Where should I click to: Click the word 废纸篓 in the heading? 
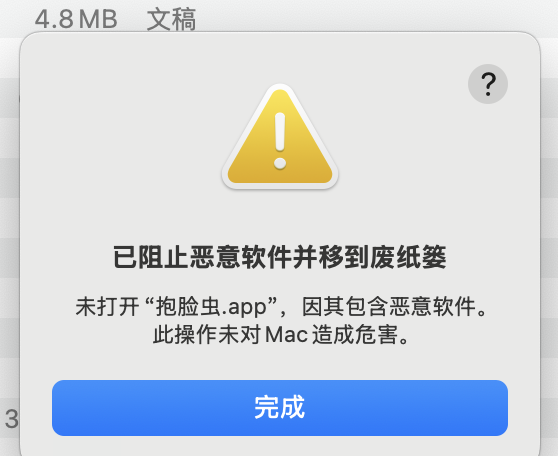pyautogui.click(x=408, y=257)
